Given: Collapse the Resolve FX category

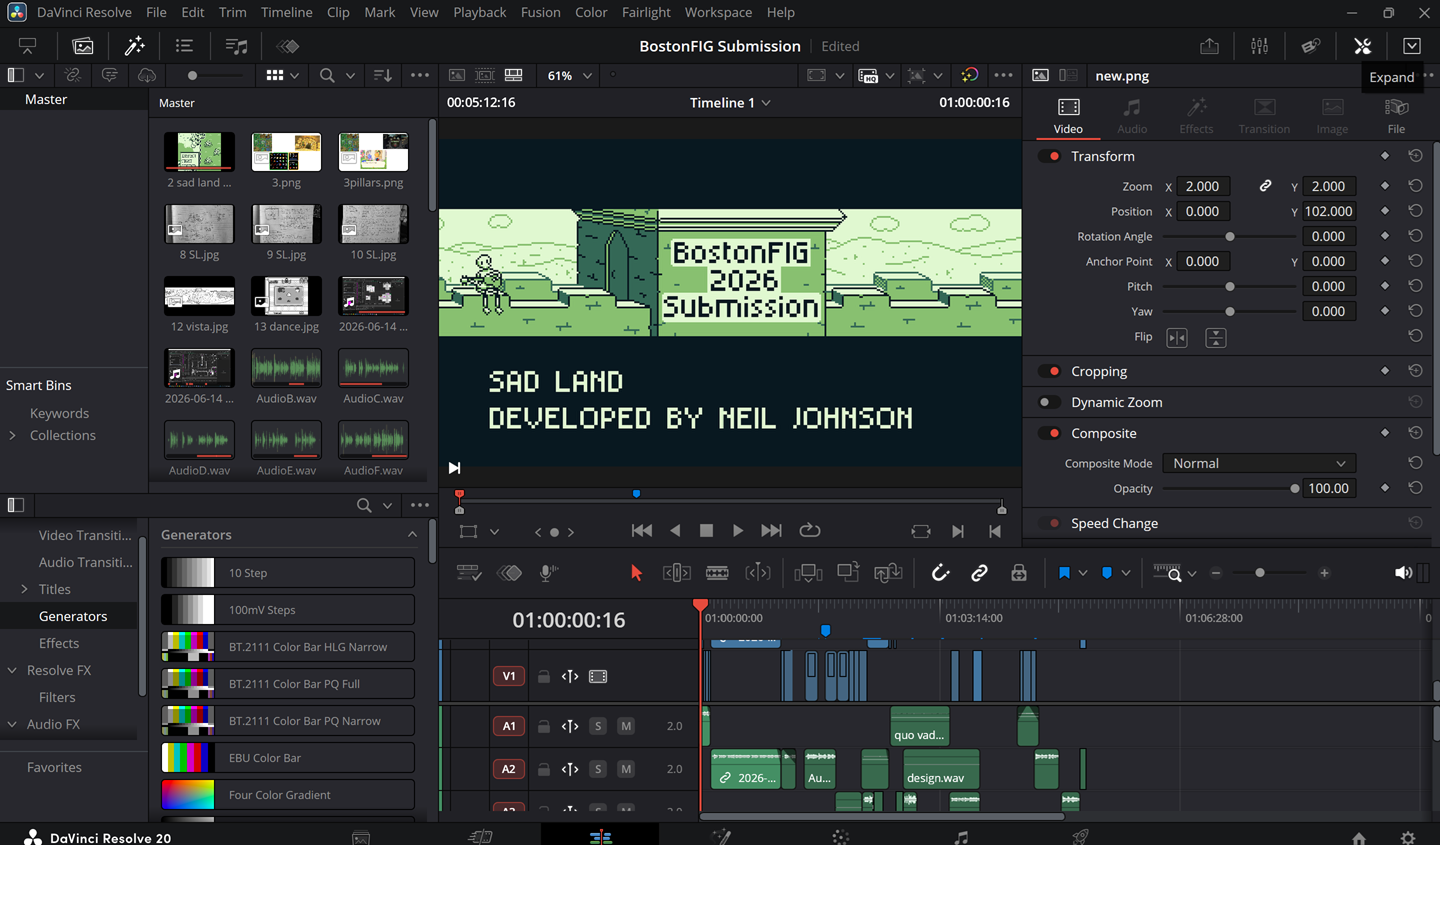Looking at the screenshot, I should [x=12, y=670].
